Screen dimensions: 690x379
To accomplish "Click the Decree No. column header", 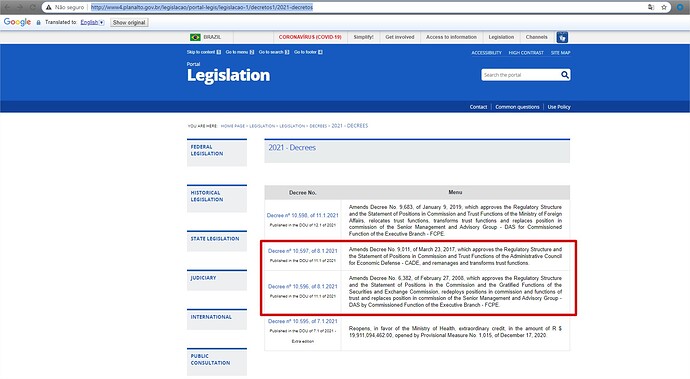I will (303, 193).
